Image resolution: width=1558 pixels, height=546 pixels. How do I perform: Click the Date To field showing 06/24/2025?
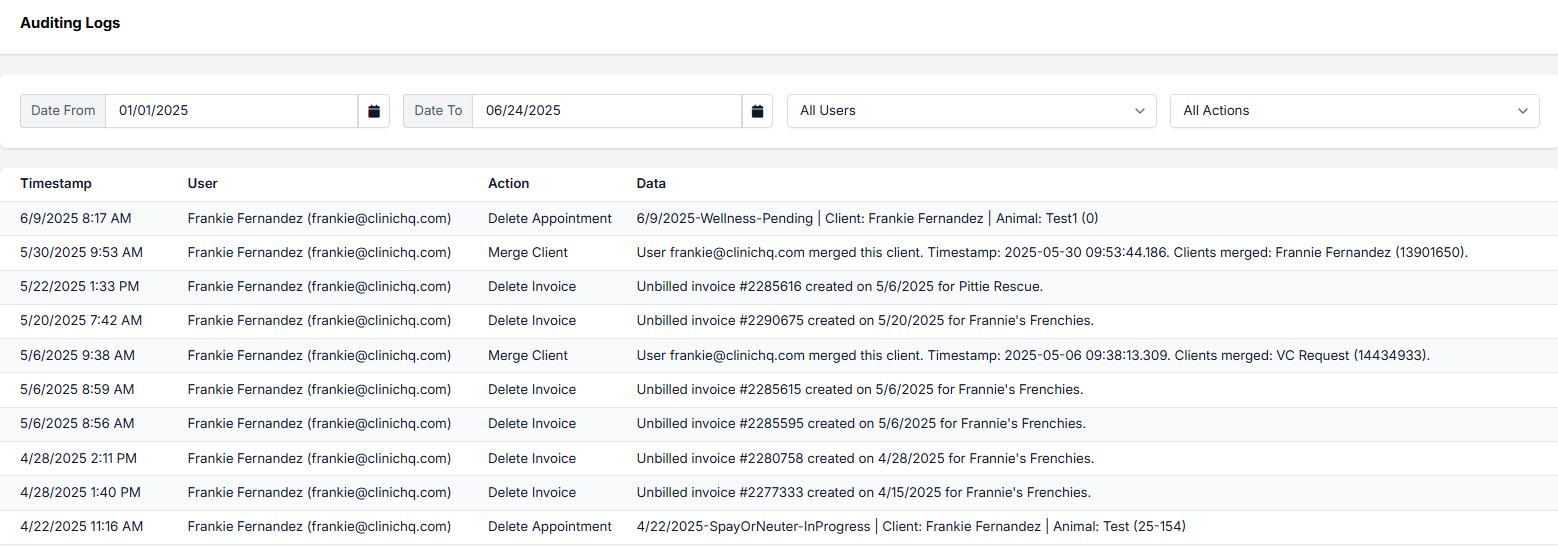(606, 111)
